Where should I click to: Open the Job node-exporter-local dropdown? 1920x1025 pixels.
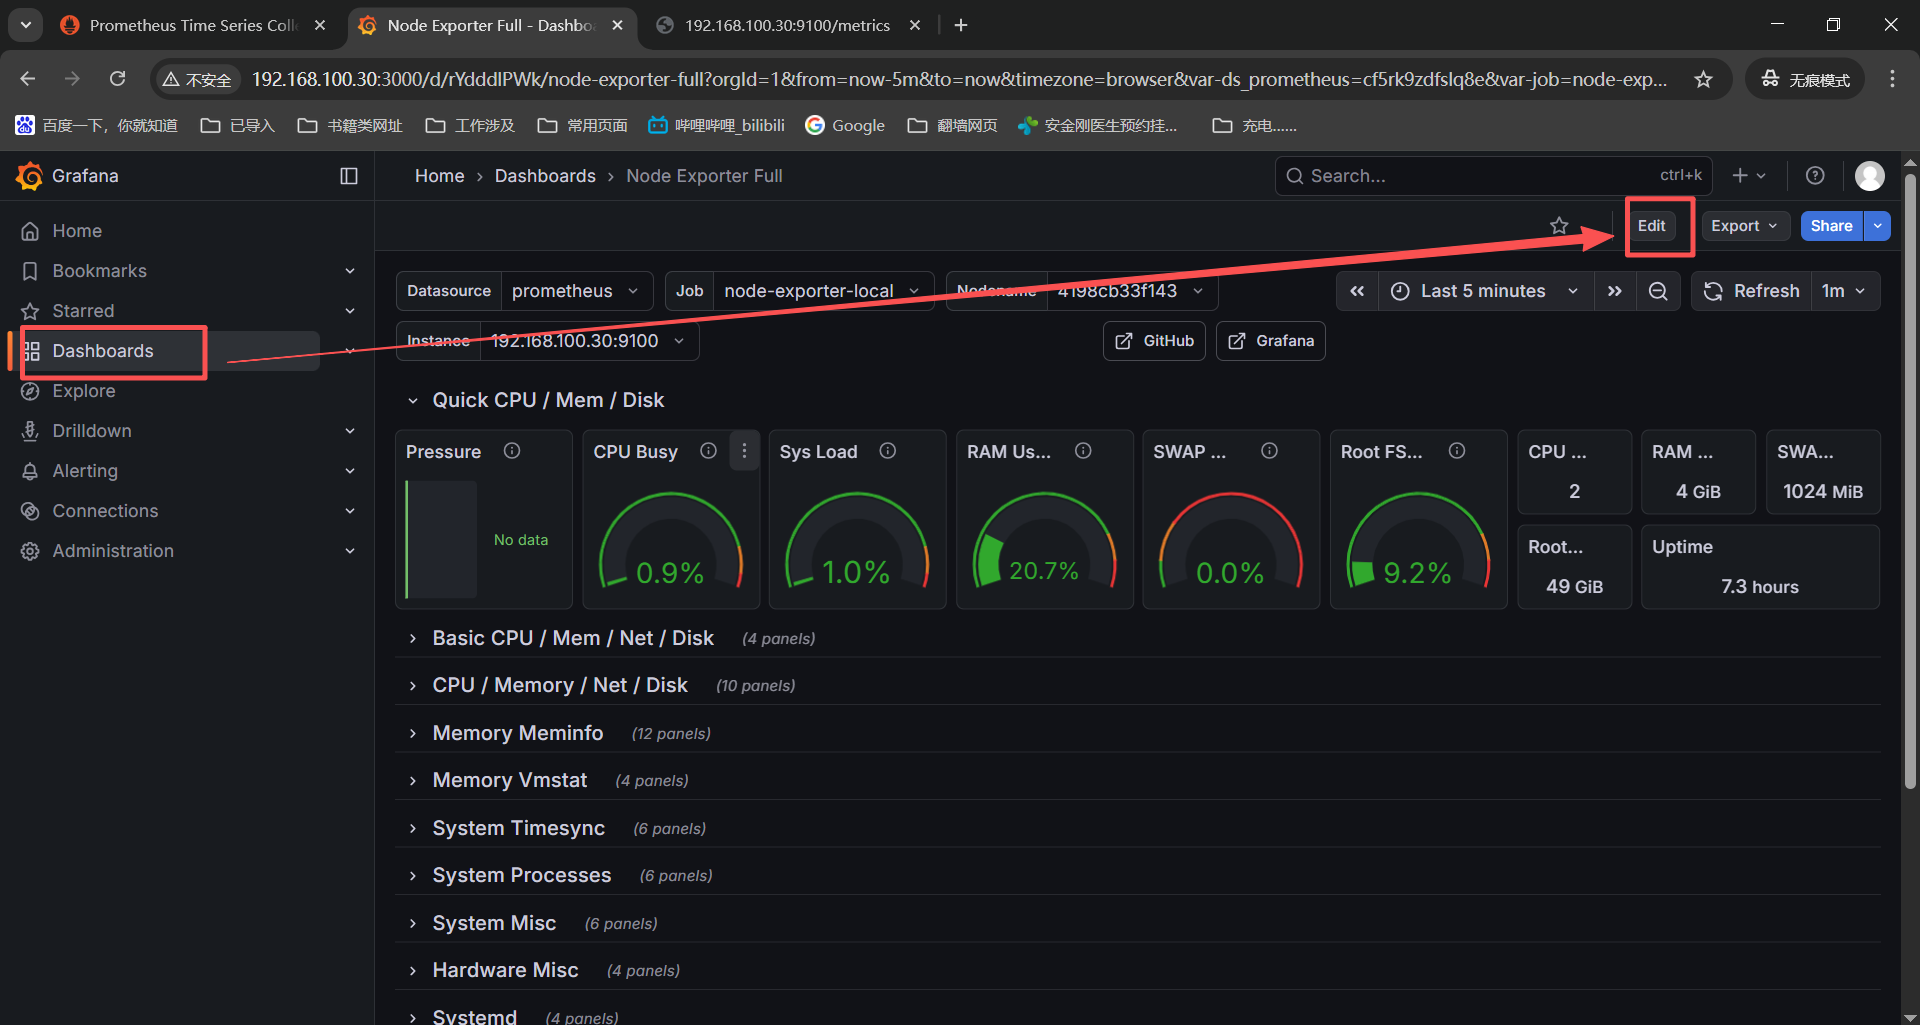tap(823, 291)
